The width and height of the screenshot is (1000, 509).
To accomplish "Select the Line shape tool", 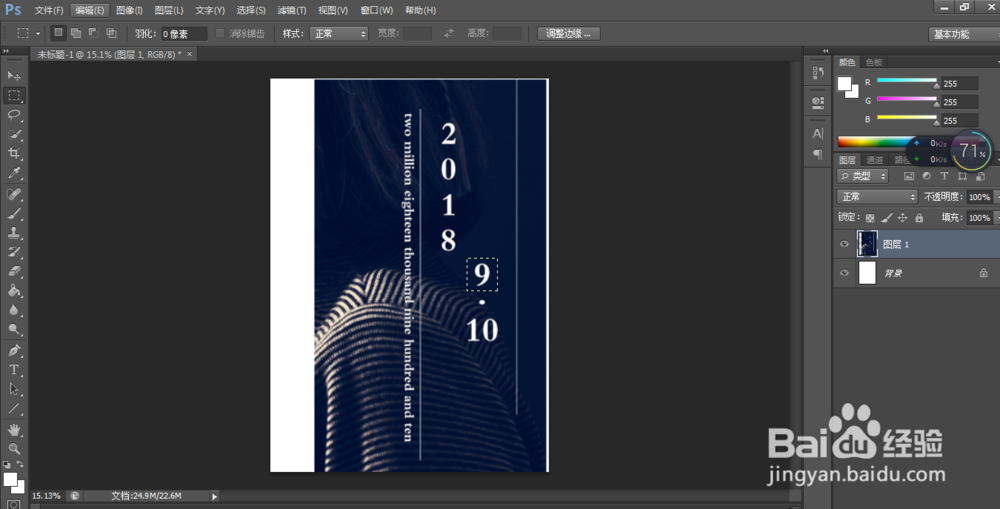I will tap(13, 408).
